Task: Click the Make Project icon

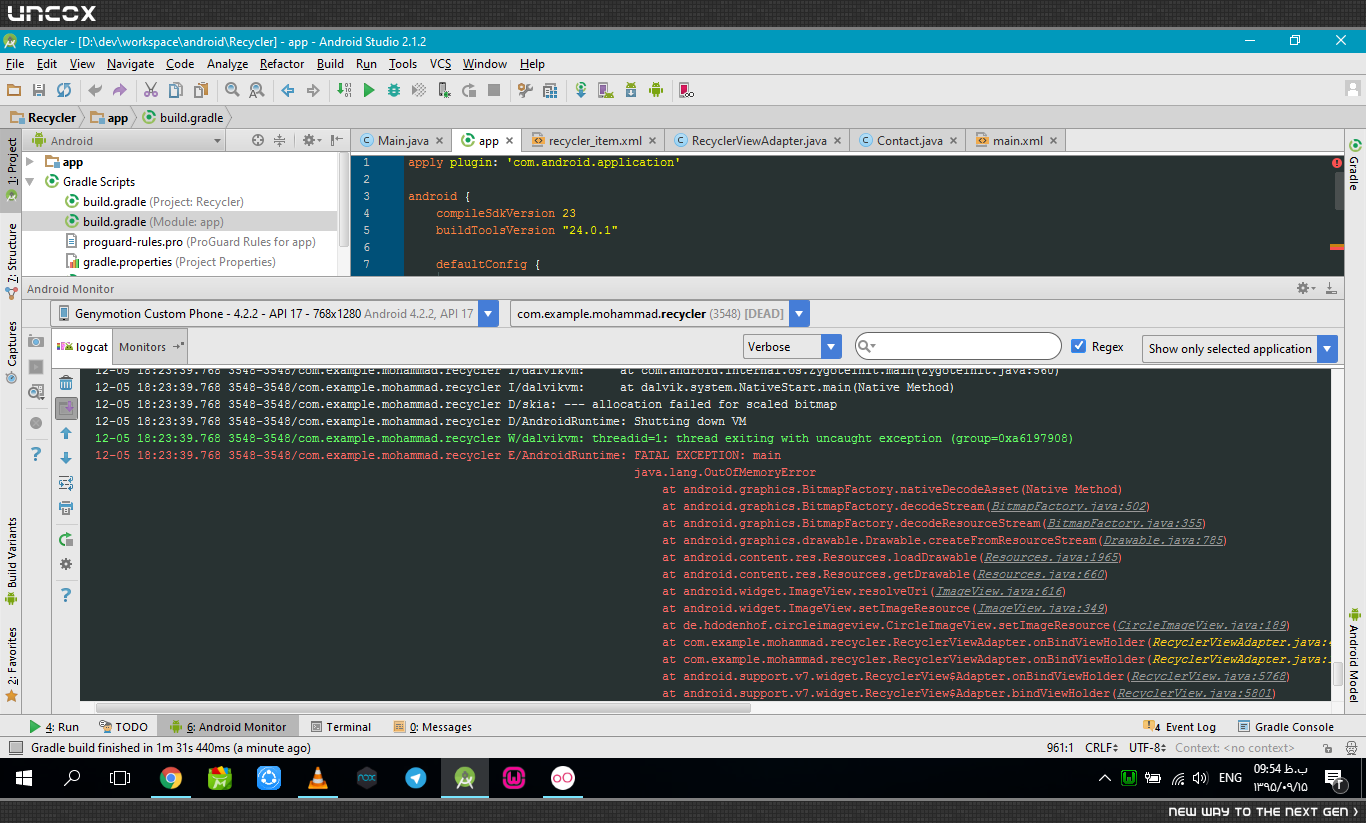Action: [344, 90]
